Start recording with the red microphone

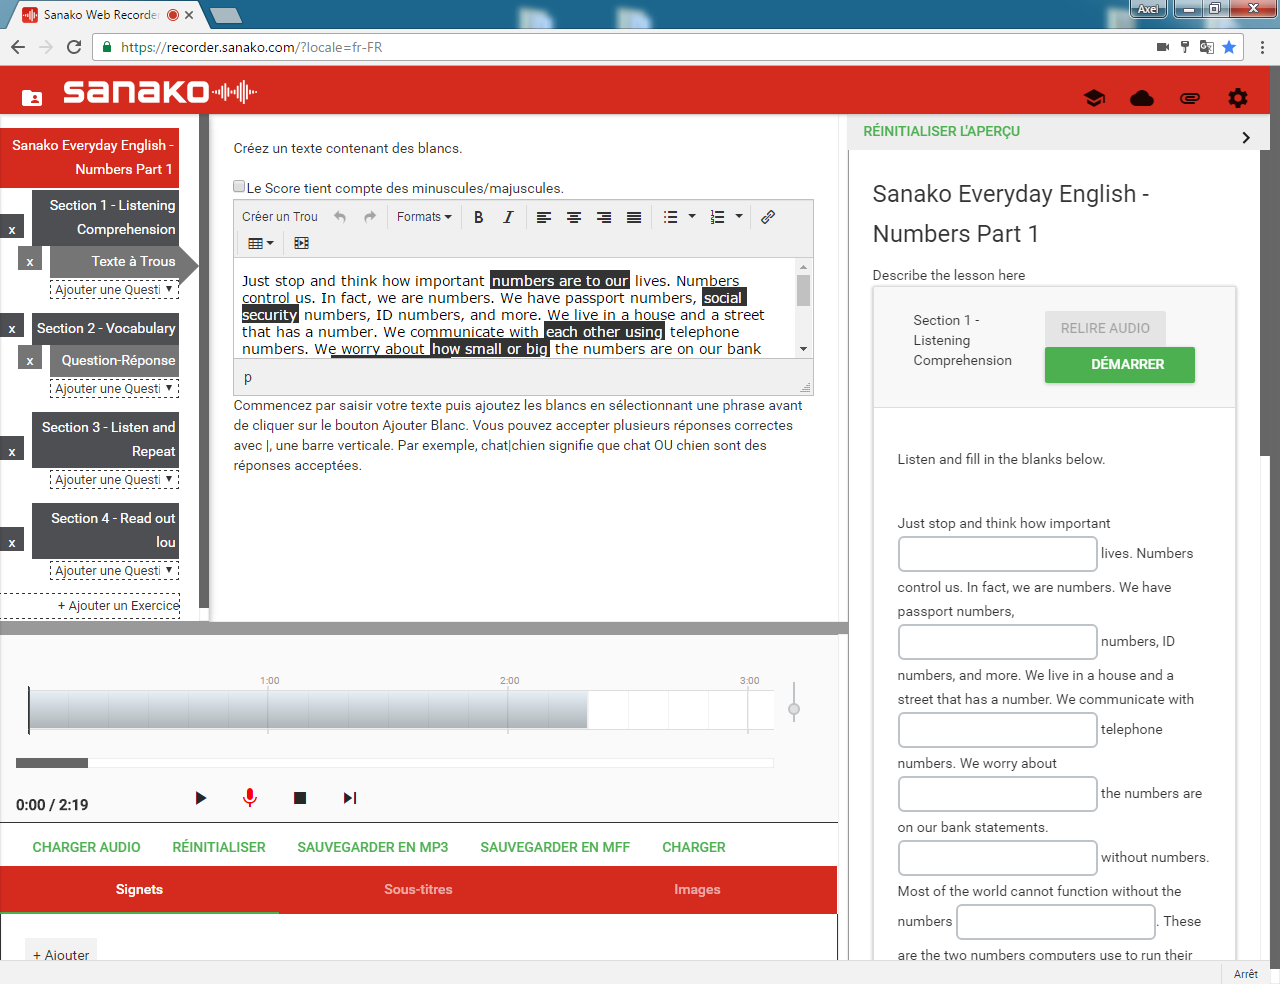point(250,797)
